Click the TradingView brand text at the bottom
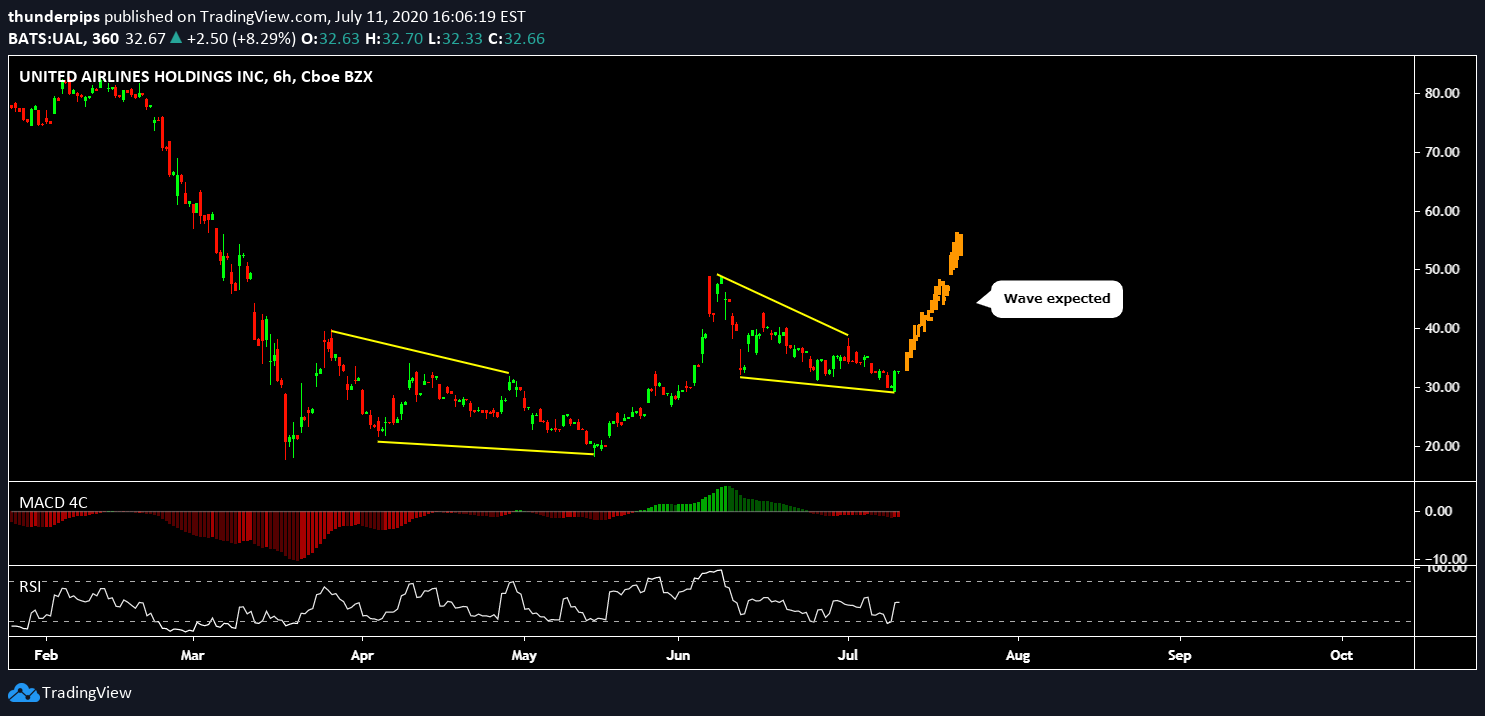The image size is (1485, 716). click(x=87, y=693)
